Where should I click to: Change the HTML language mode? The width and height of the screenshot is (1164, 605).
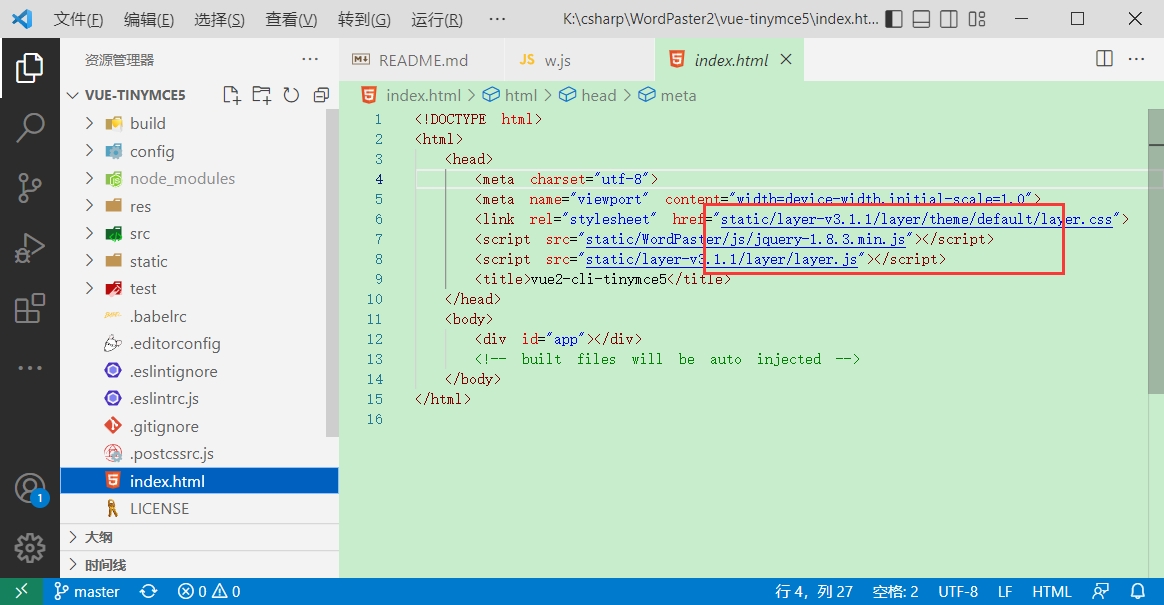click(1051, 592)
